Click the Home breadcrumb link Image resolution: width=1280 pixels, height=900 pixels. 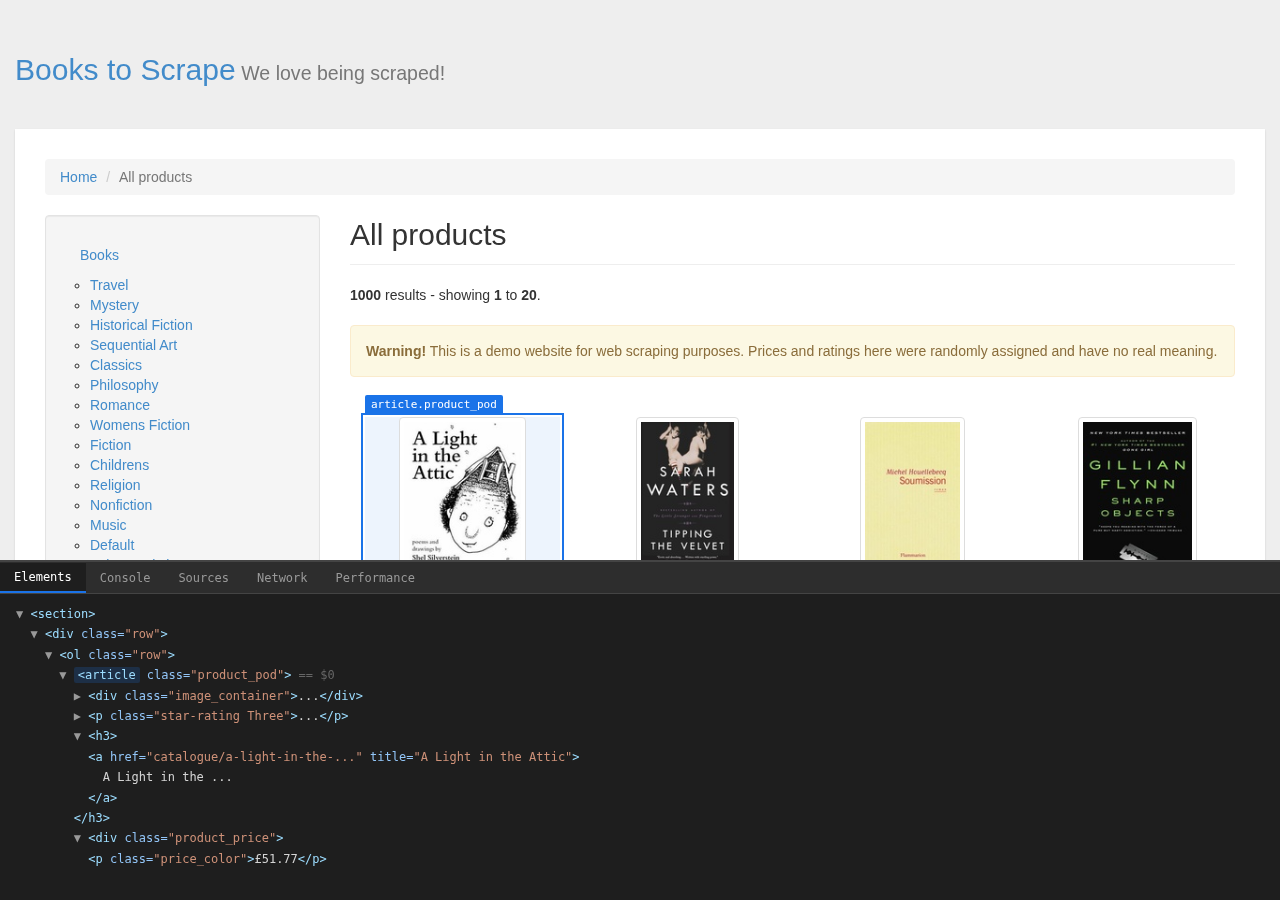pos(78,177)
